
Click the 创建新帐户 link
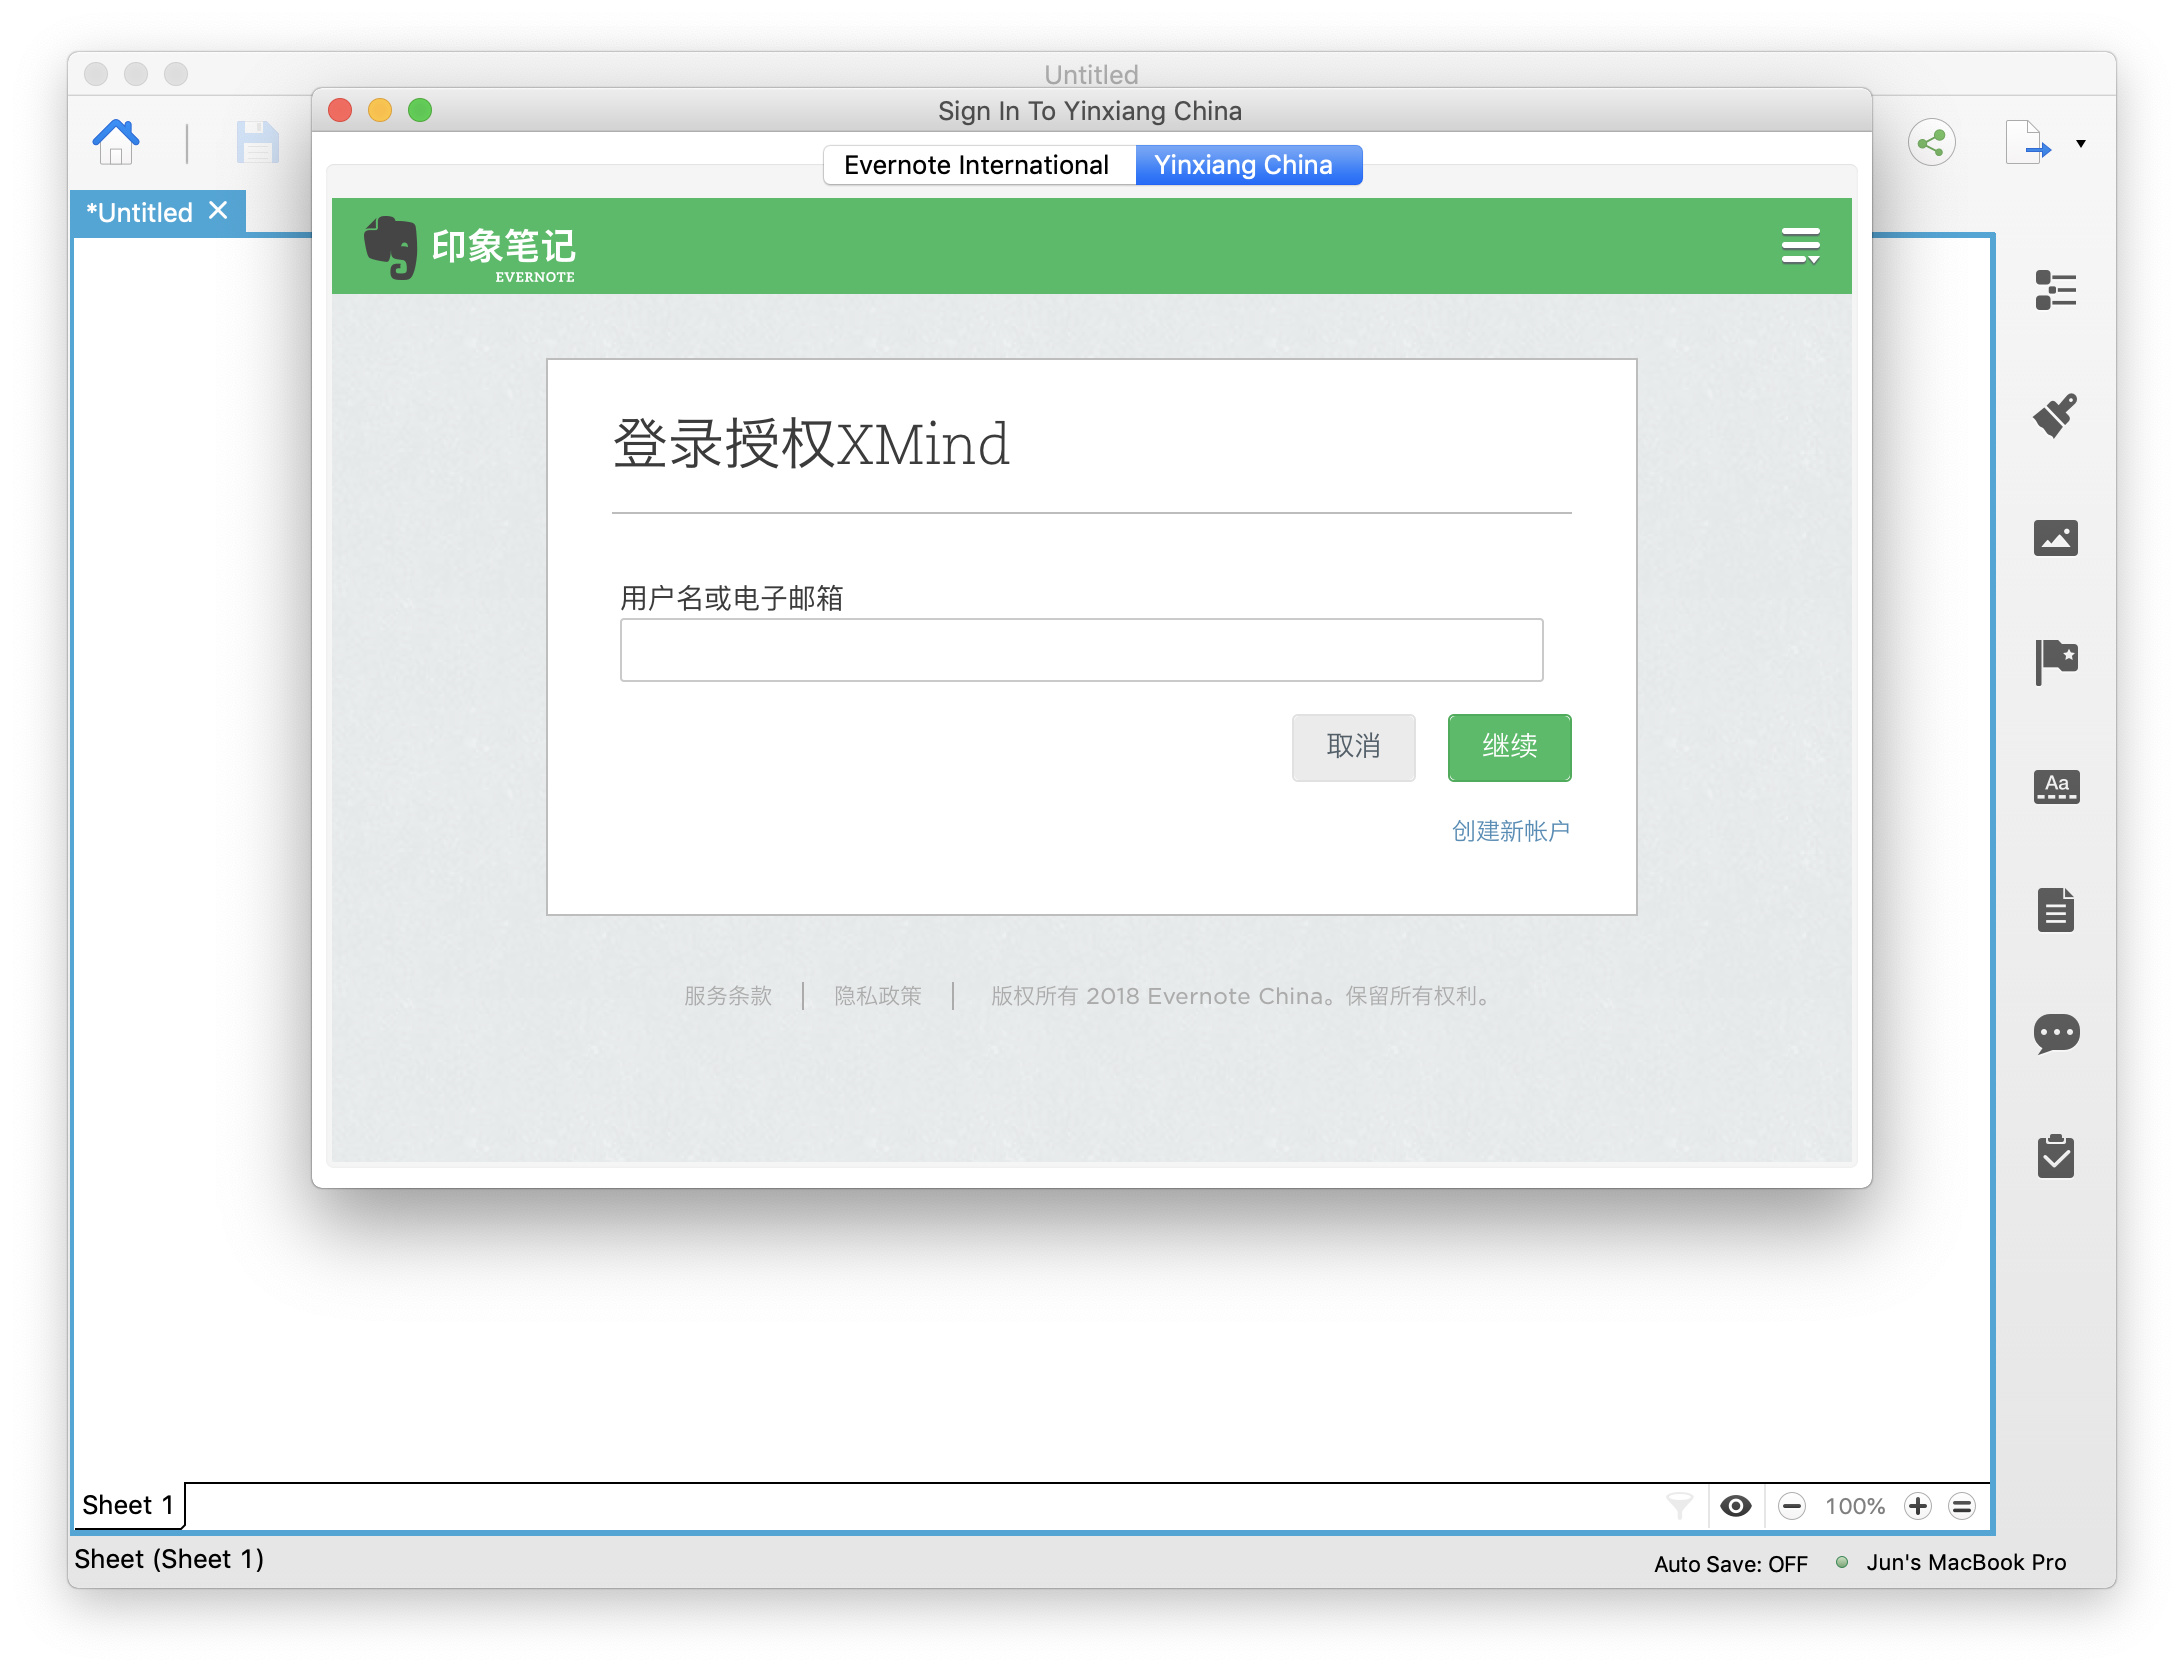coord(1510,831)
